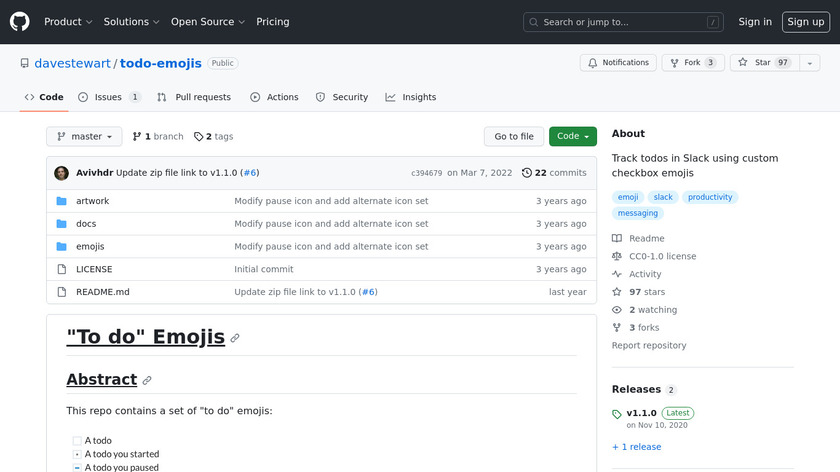The image size is (840, 472).
Task: Open the README.md file
Action: [x=102, y=292]
